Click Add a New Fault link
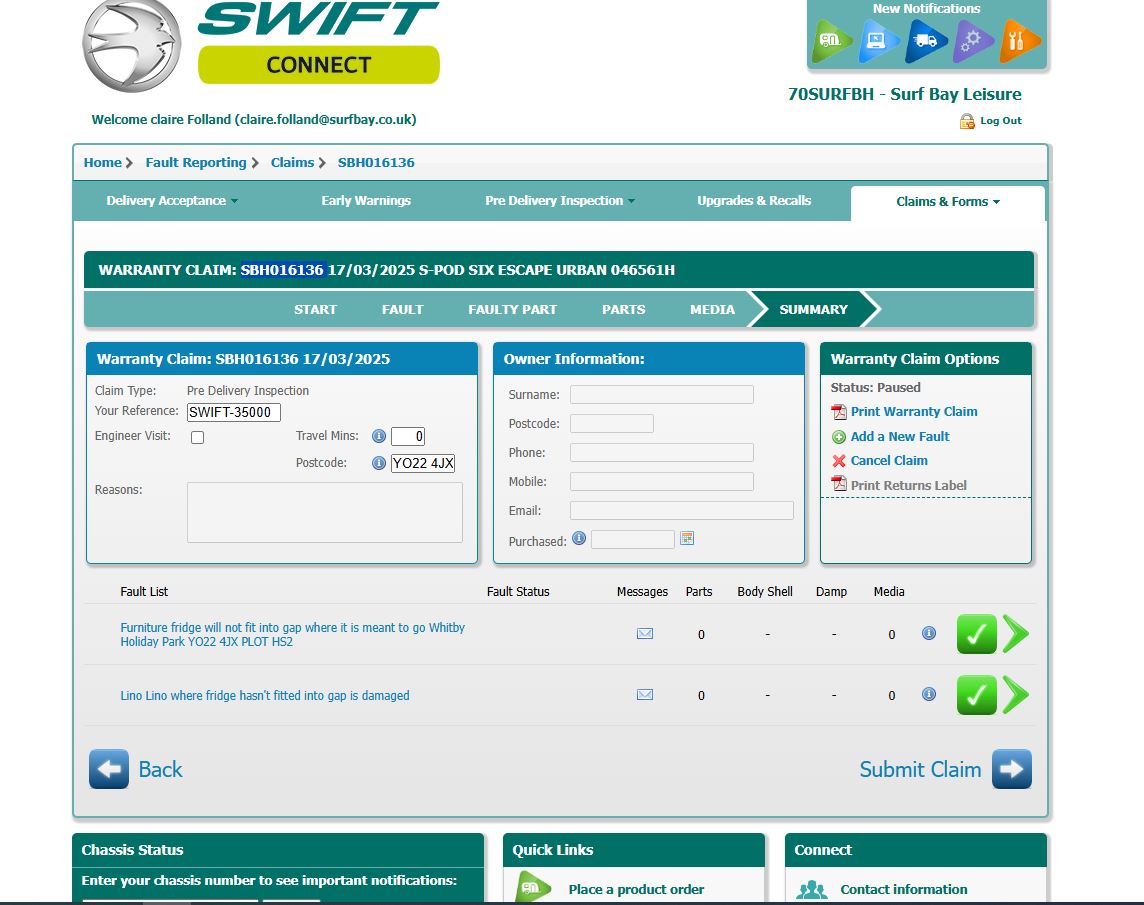The height and width of the screenshot is (905, 1144). (900, 436)
